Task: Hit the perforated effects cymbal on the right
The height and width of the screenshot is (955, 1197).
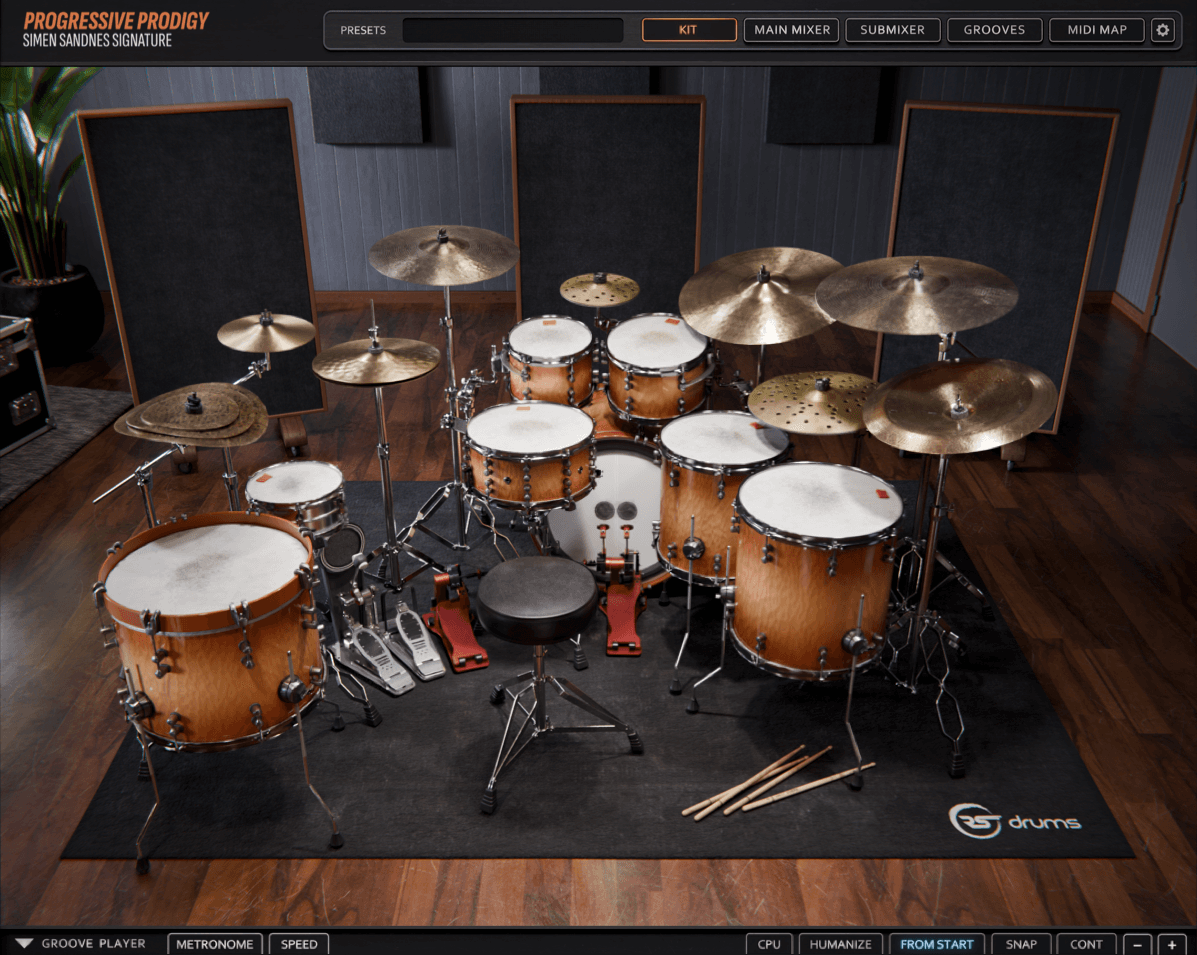Action: (814, 402)
